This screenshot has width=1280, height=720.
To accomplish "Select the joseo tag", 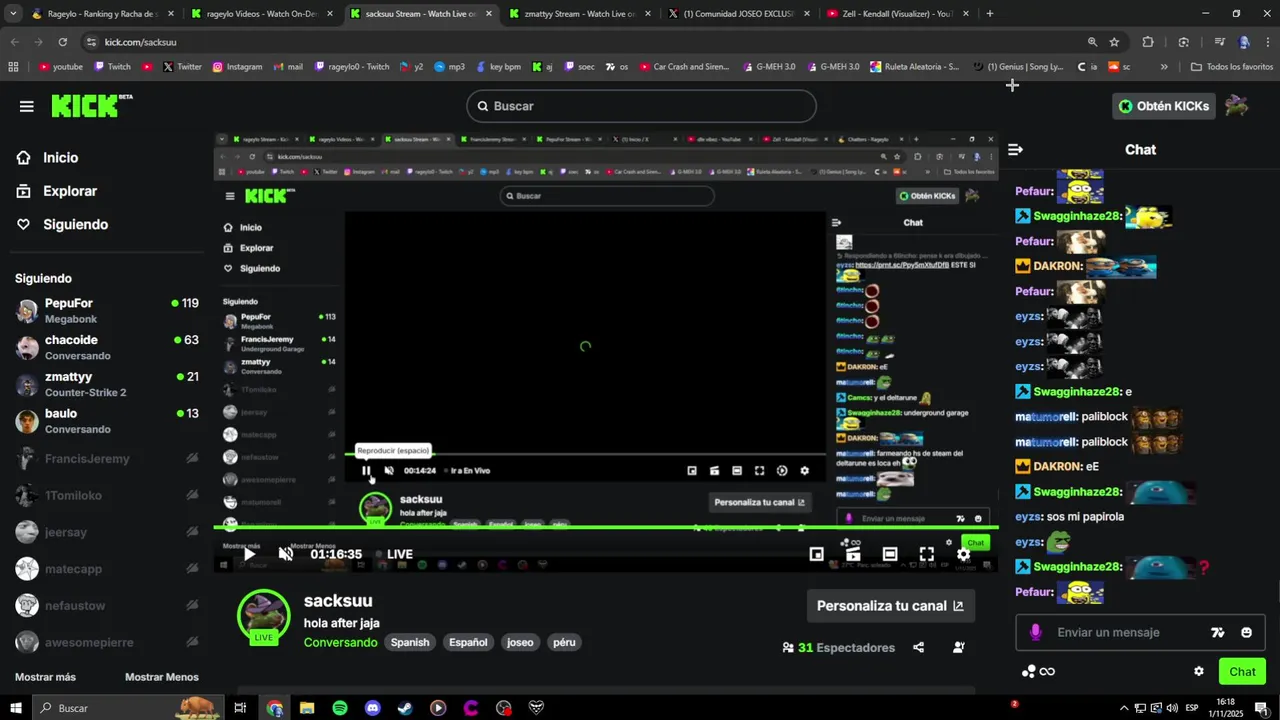I will coord(520,642).
